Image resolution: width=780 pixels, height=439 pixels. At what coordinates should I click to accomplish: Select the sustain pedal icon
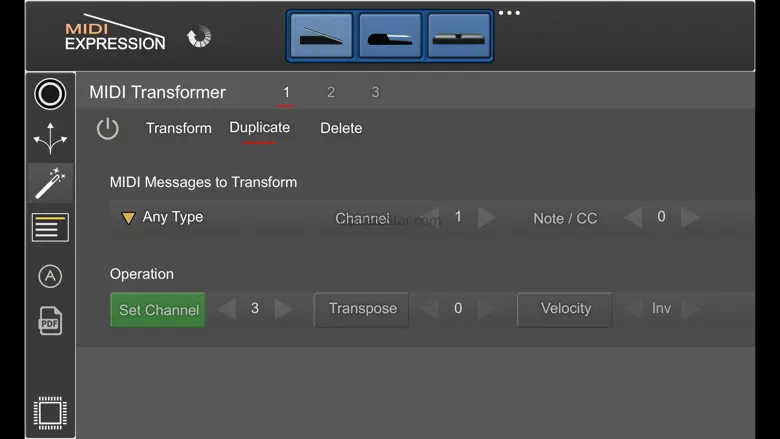pos(390,36)
